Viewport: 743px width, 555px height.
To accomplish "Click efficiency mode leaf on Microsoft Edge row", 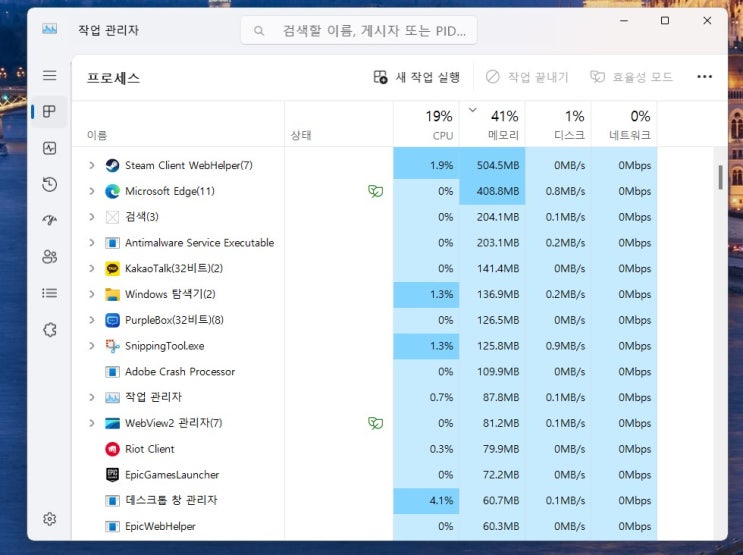I will pyautogui.click(x=375, y=191).
